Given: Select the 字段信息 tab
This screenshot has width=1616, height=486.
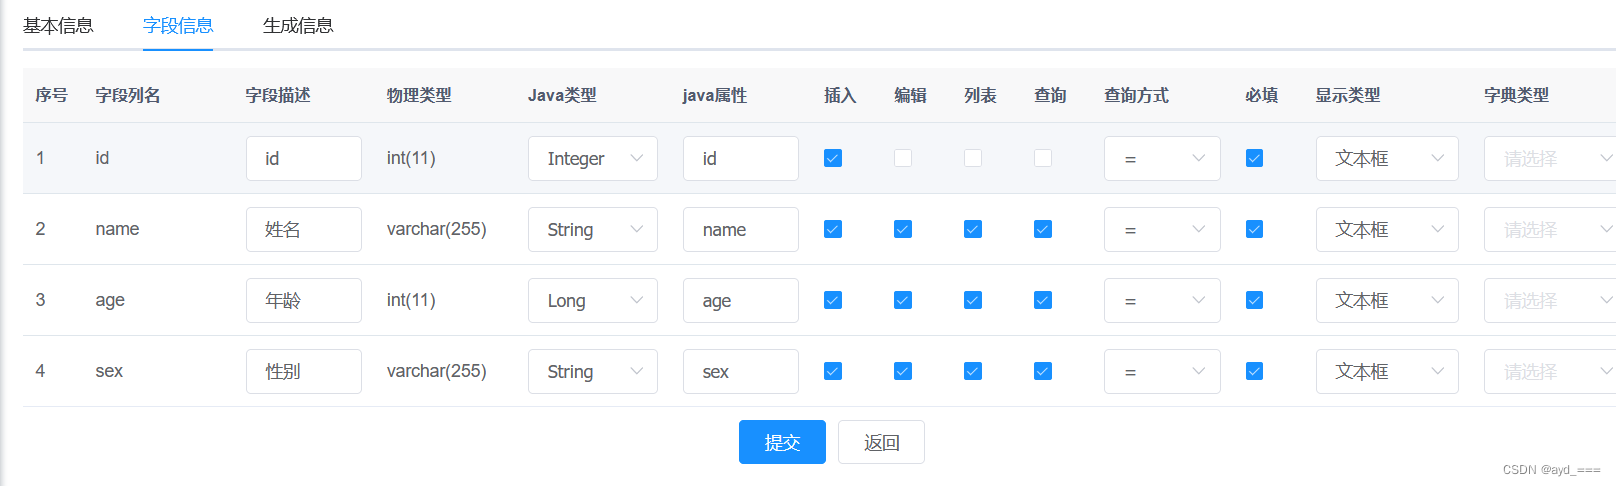Looking at the screenshot, I should click(x=178, y=26).
